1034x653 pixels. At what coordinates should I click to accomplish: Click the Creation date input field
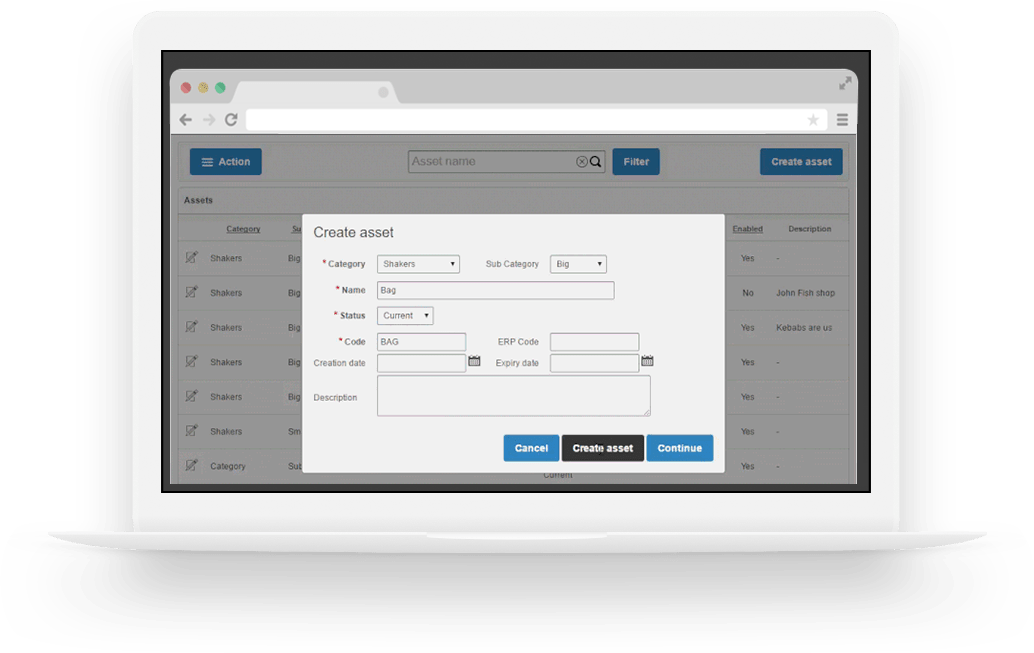(x=421, y=363)
